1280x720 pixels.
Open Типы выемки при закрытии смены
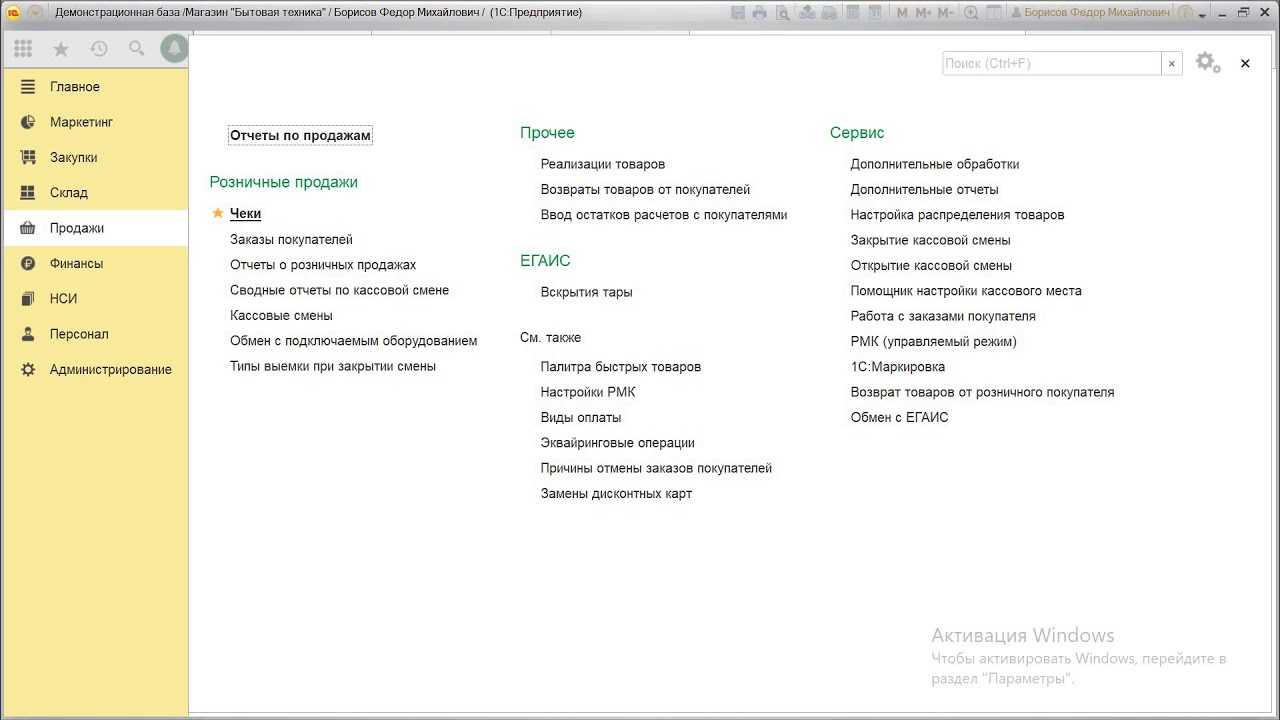tap(333, 366)
